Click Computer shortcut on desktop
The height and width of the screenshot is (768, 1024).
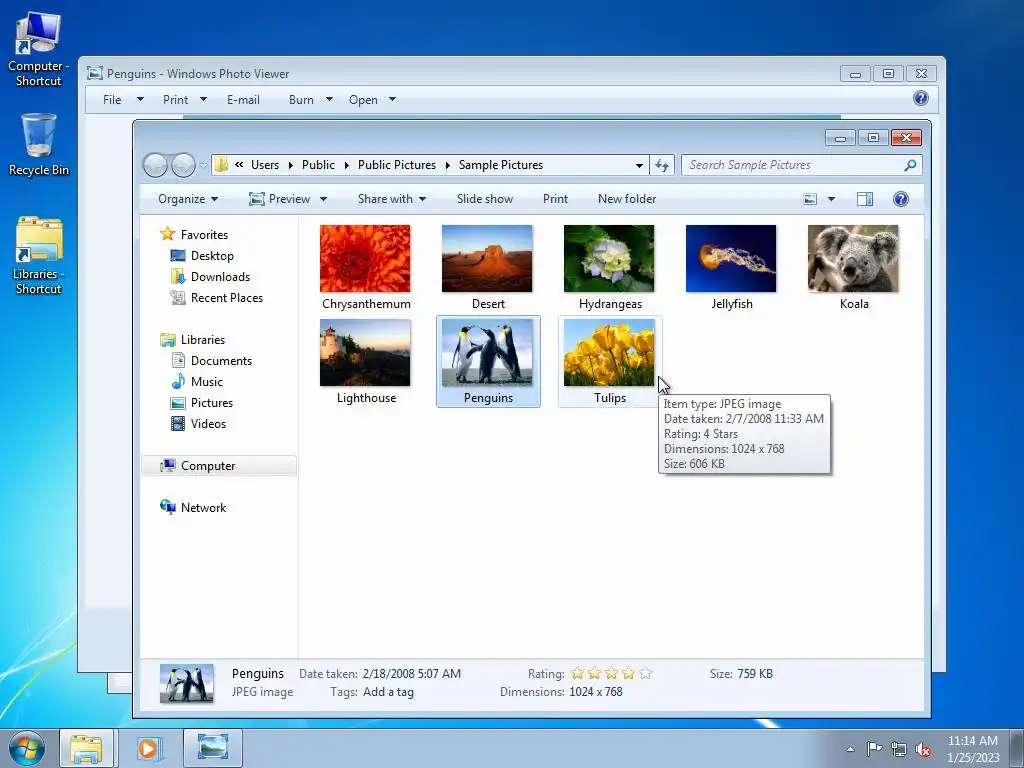tap(38, 50)
